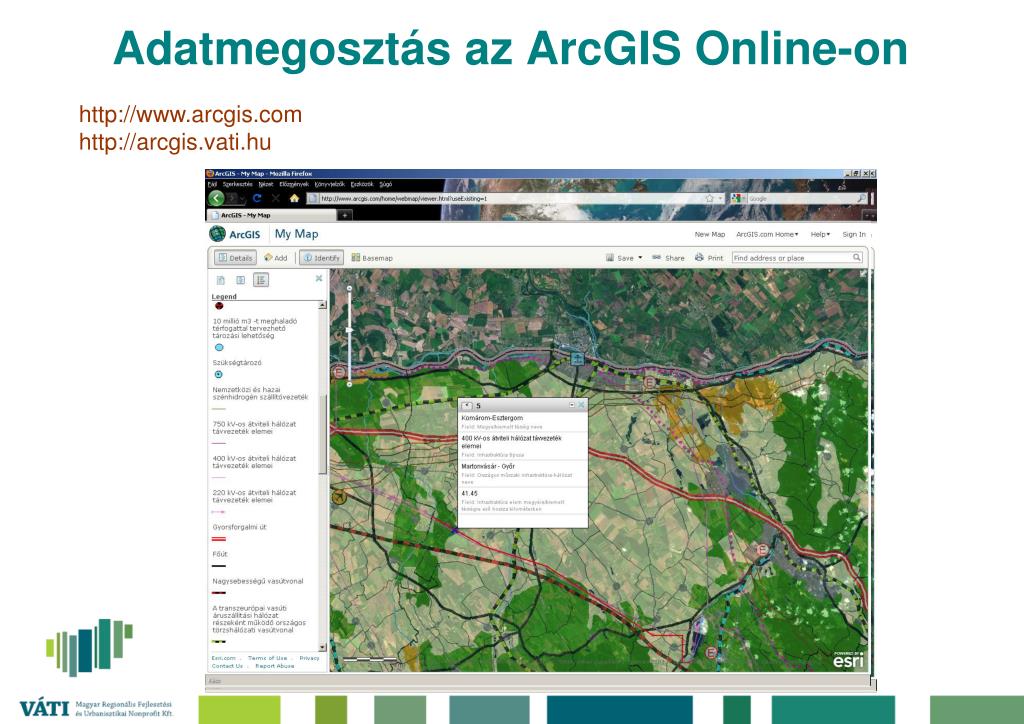Image resolution: width=1024 pixels, height=724 pixels.
Task: Open the Basemap gallery
Action: pos(372,258)
